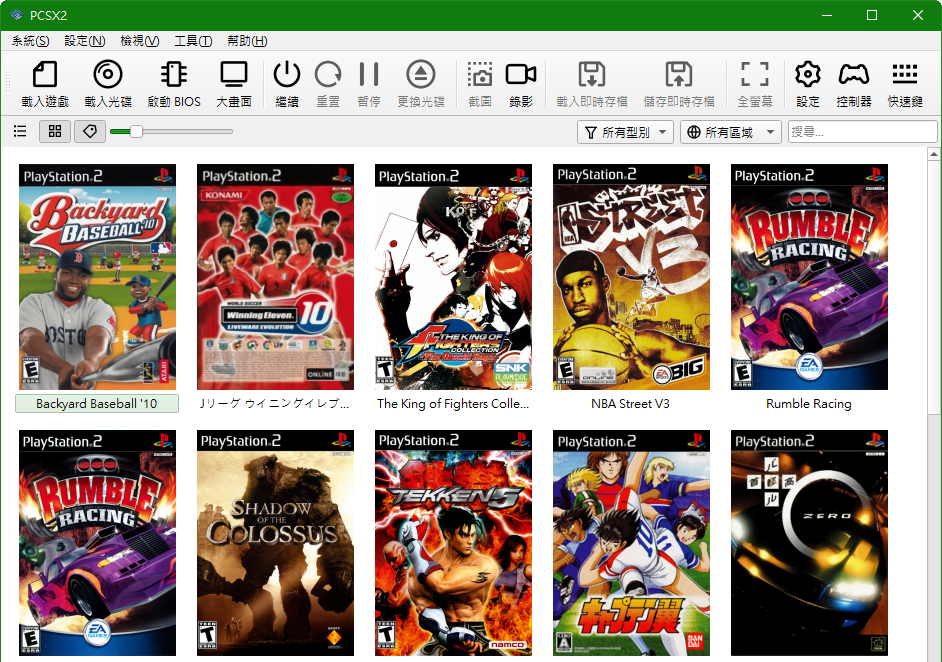This screenshot has width=942, height=662.
Task: Toggle 全螢幕 fullscreen icon
Action: click(755, 74)
